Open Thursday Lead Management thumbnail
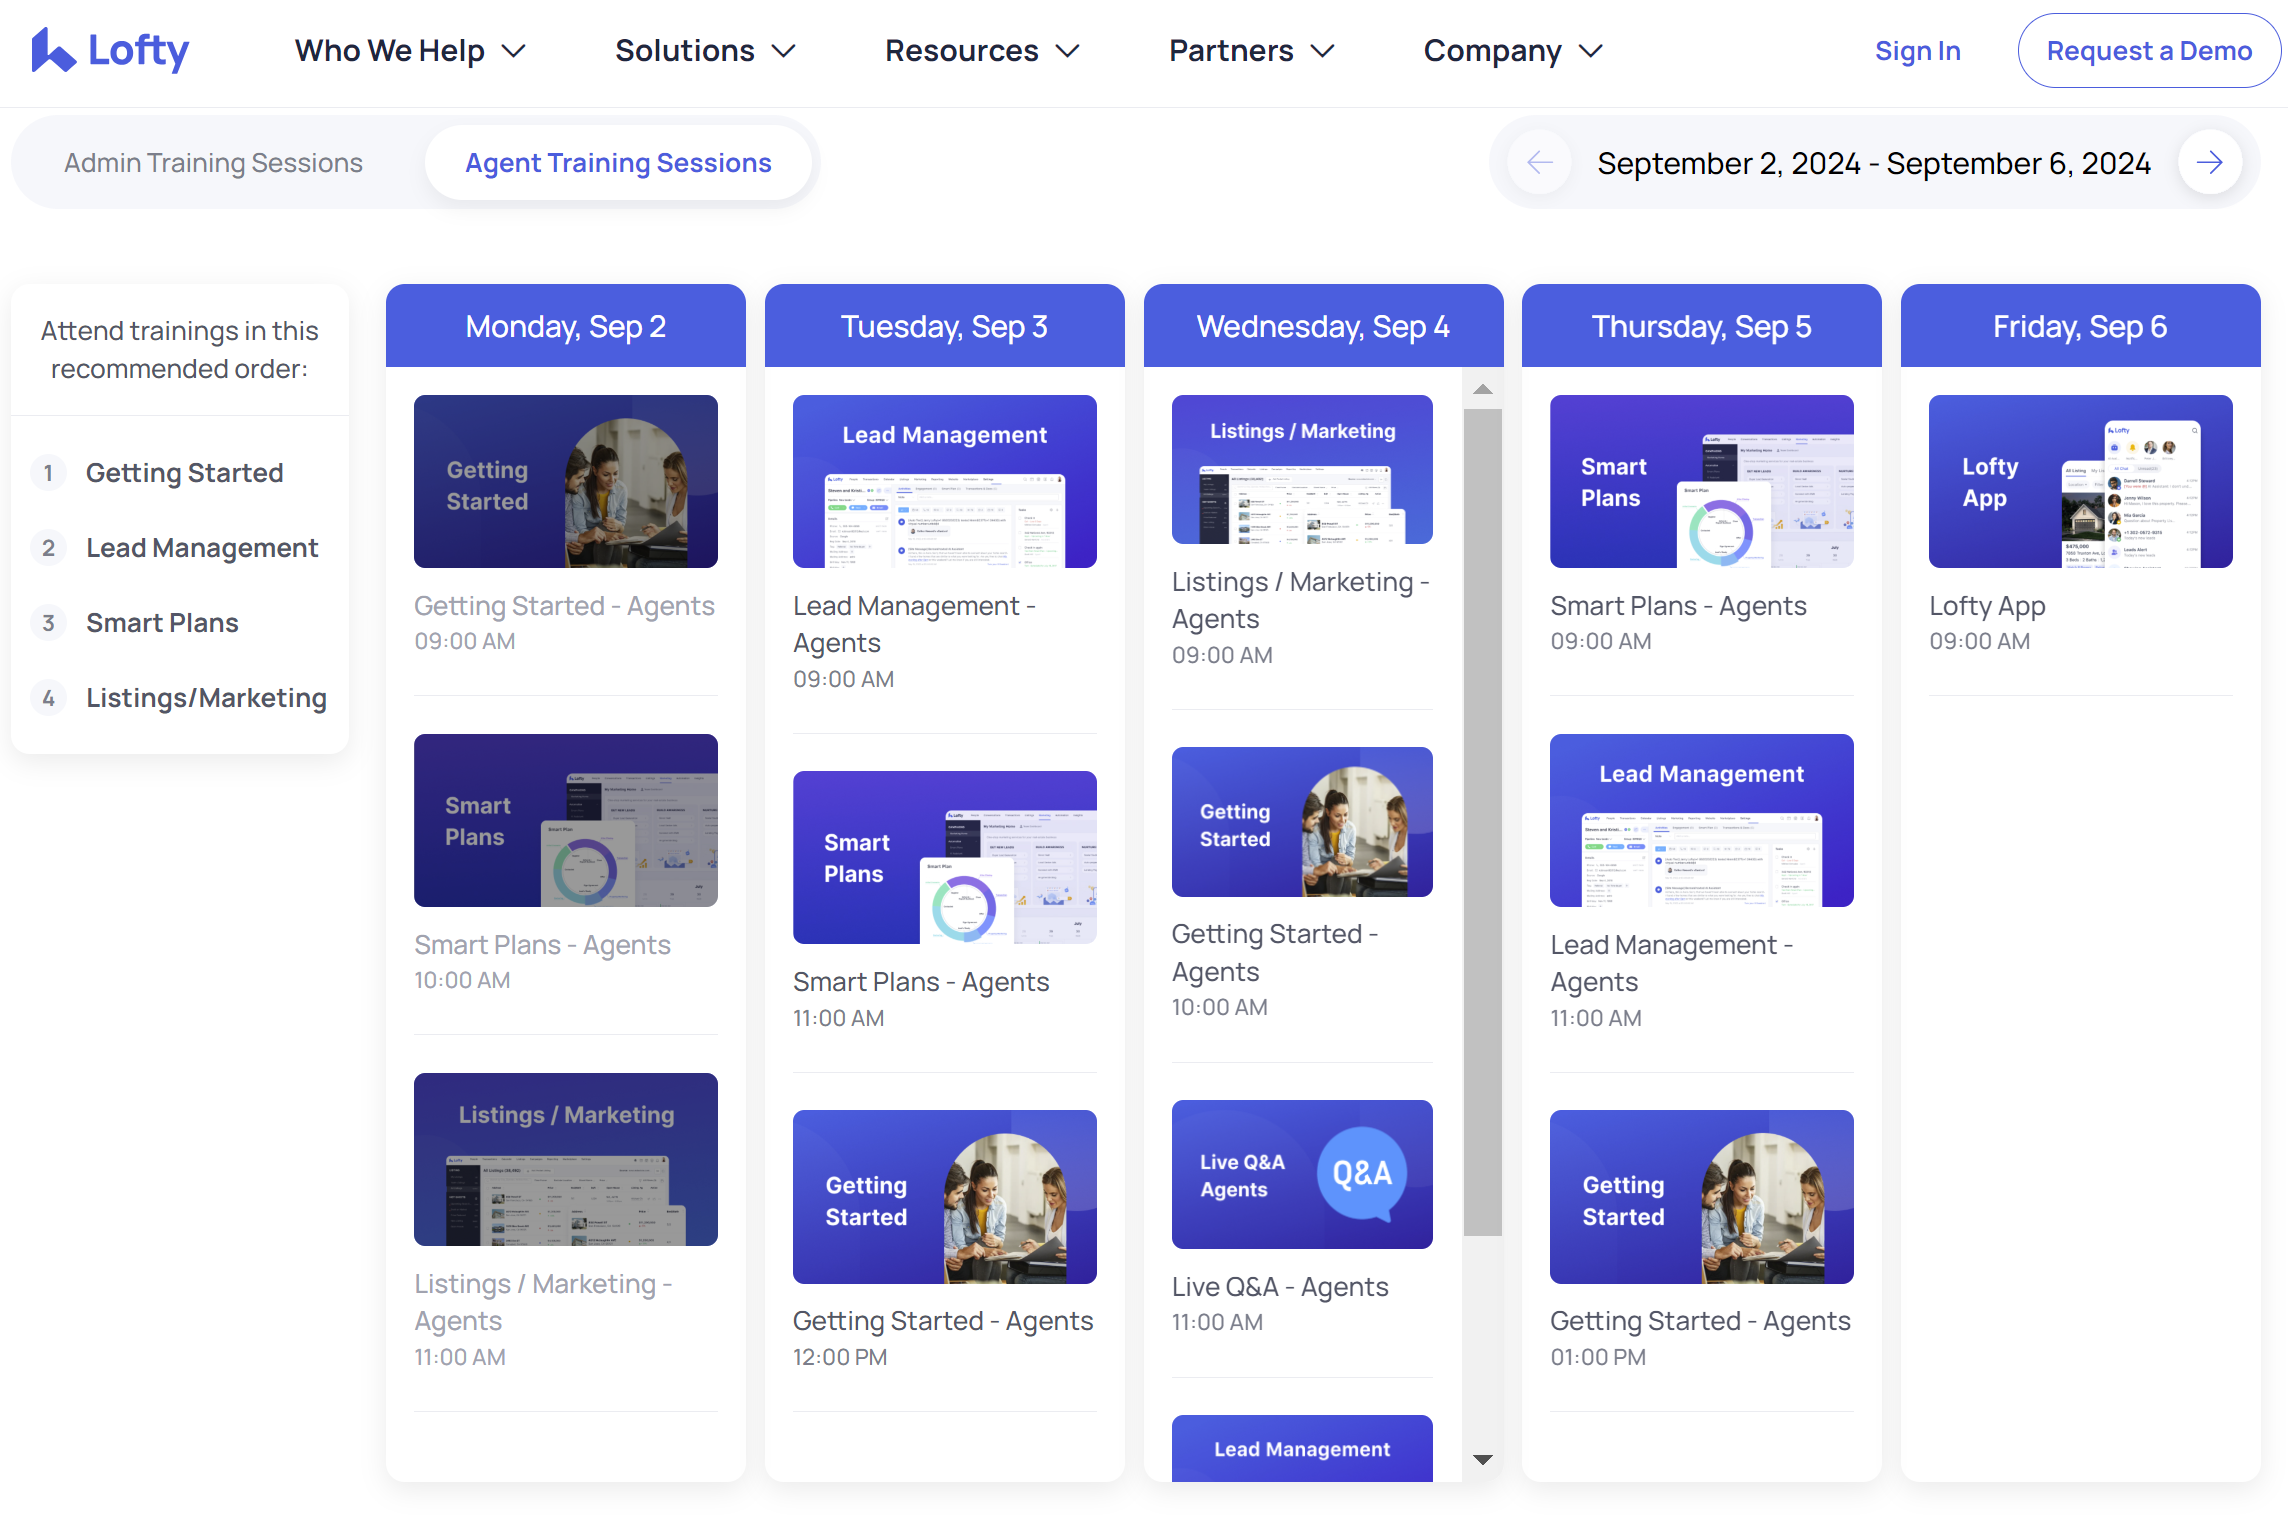This screenshot has height=1521, width=2288. [1702, 820]
